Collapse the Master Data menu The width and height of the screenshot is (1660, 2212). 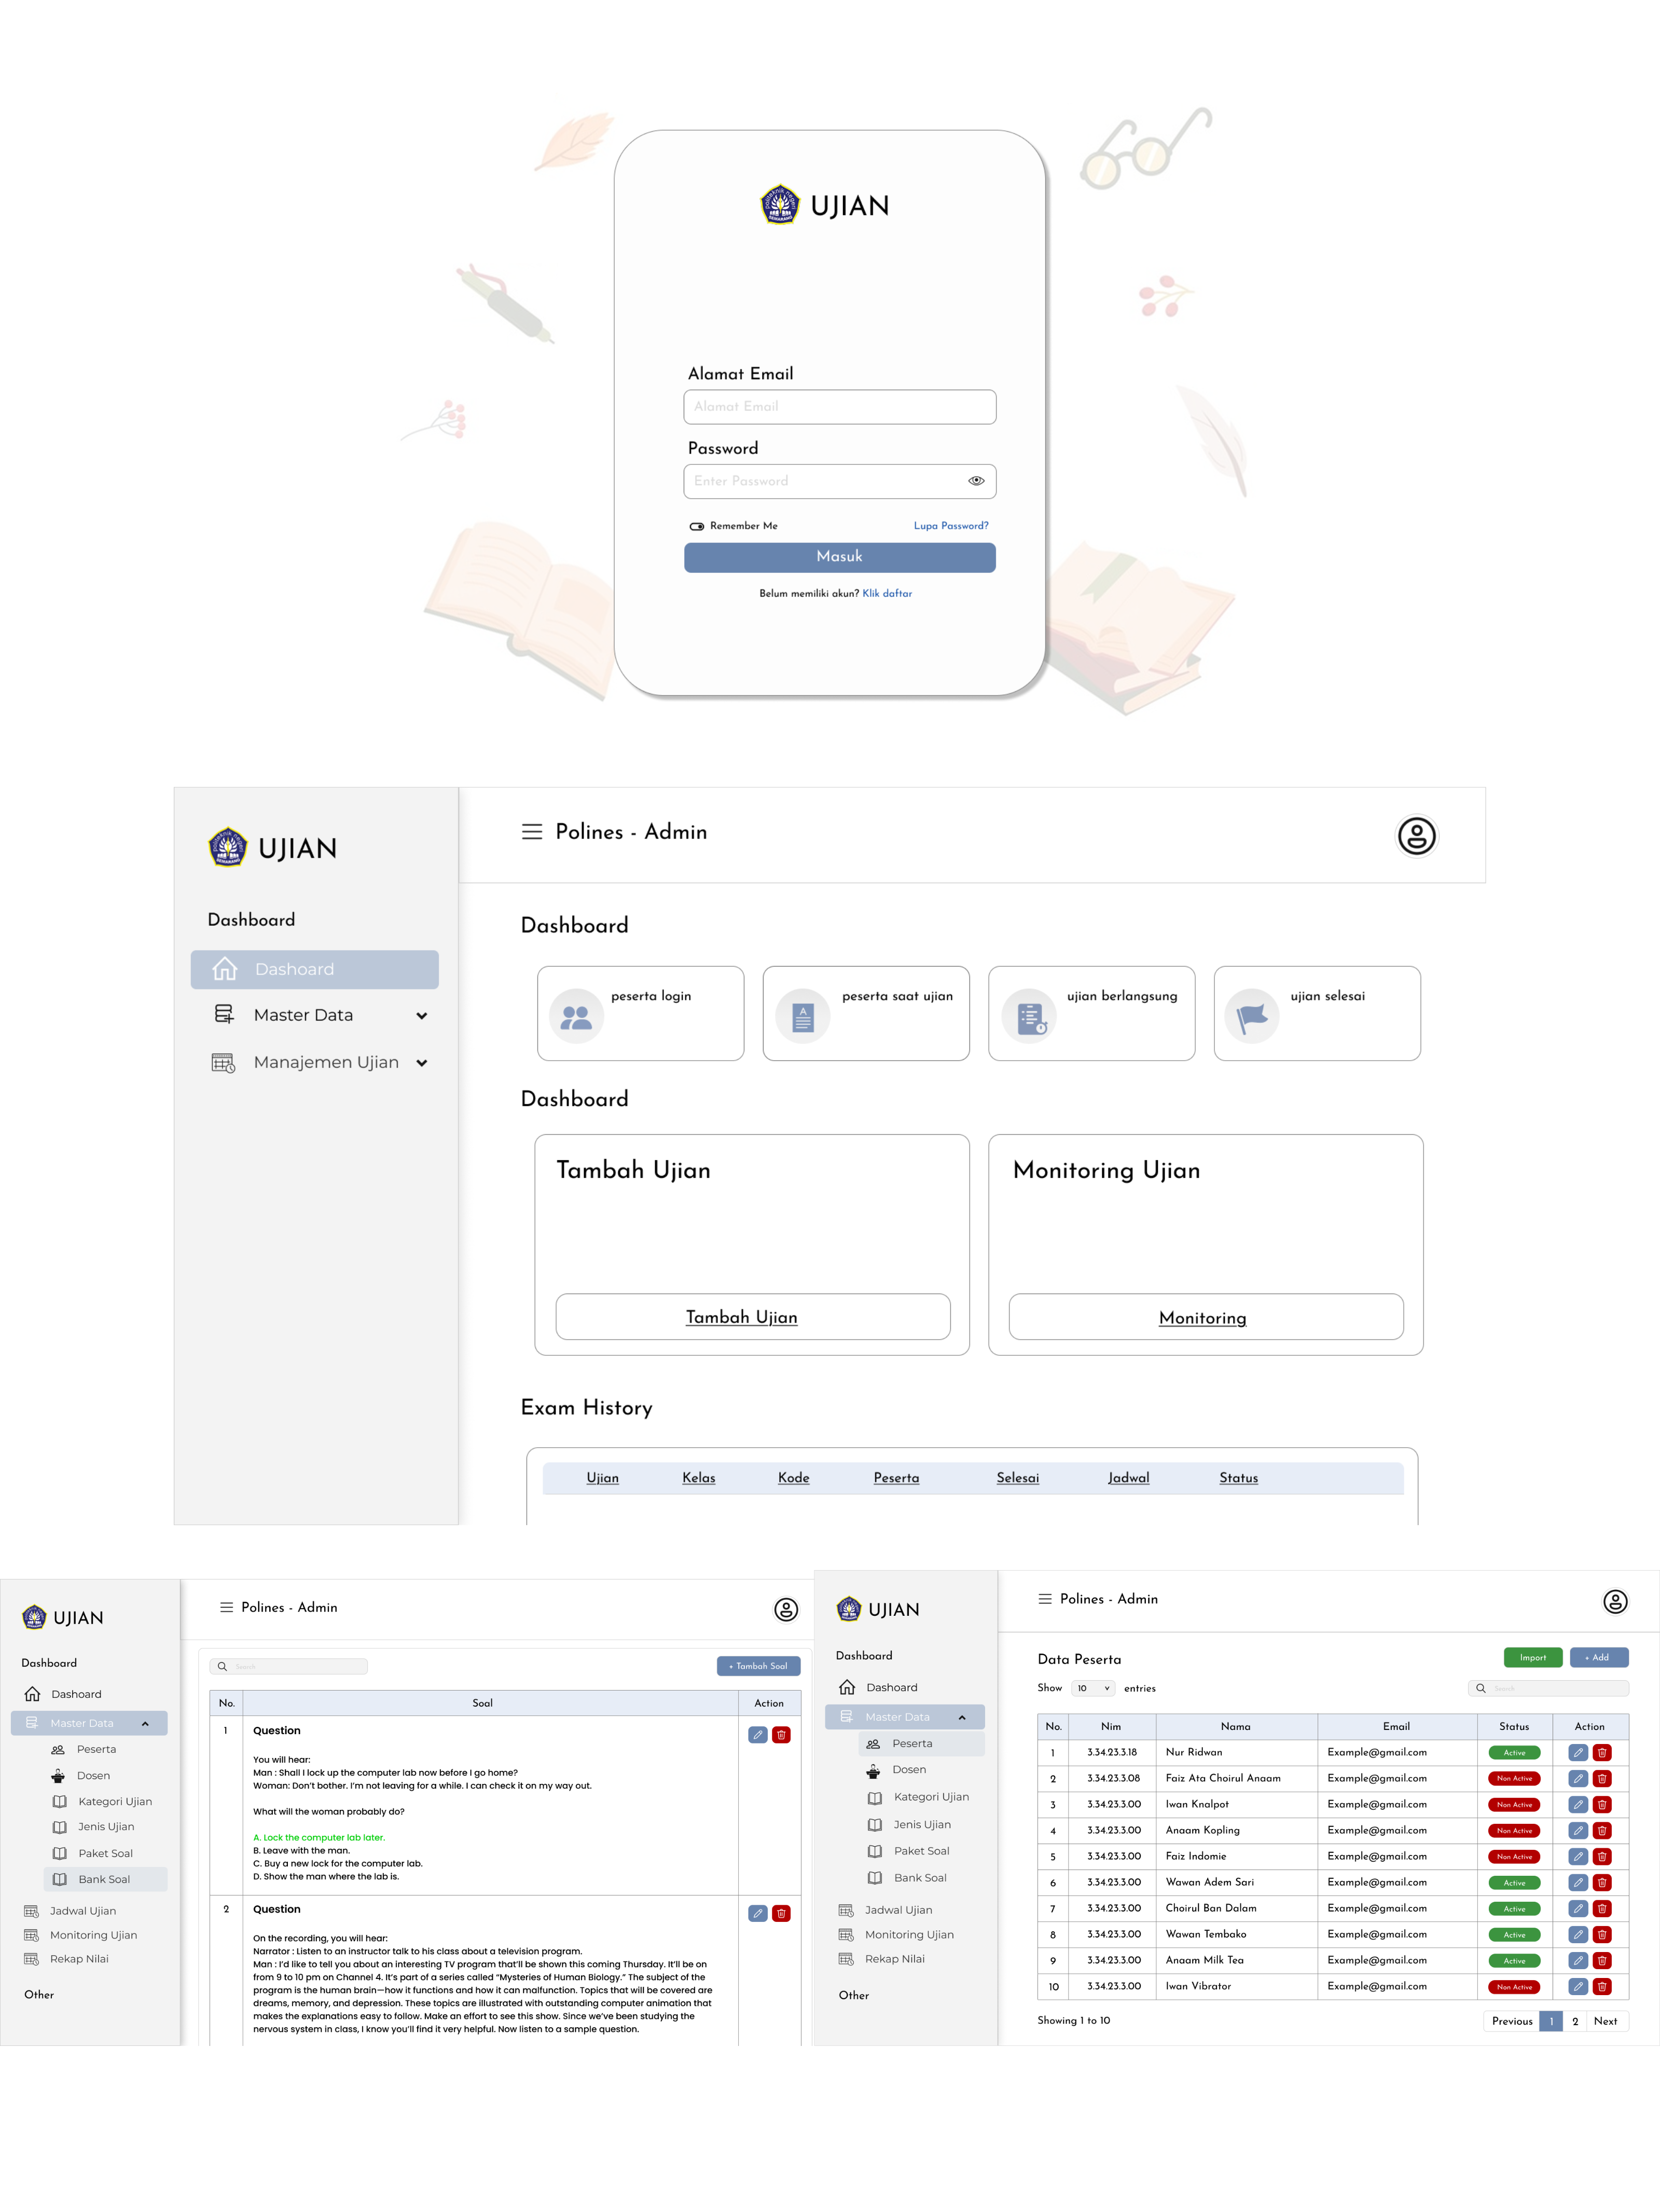[146, 1723]
